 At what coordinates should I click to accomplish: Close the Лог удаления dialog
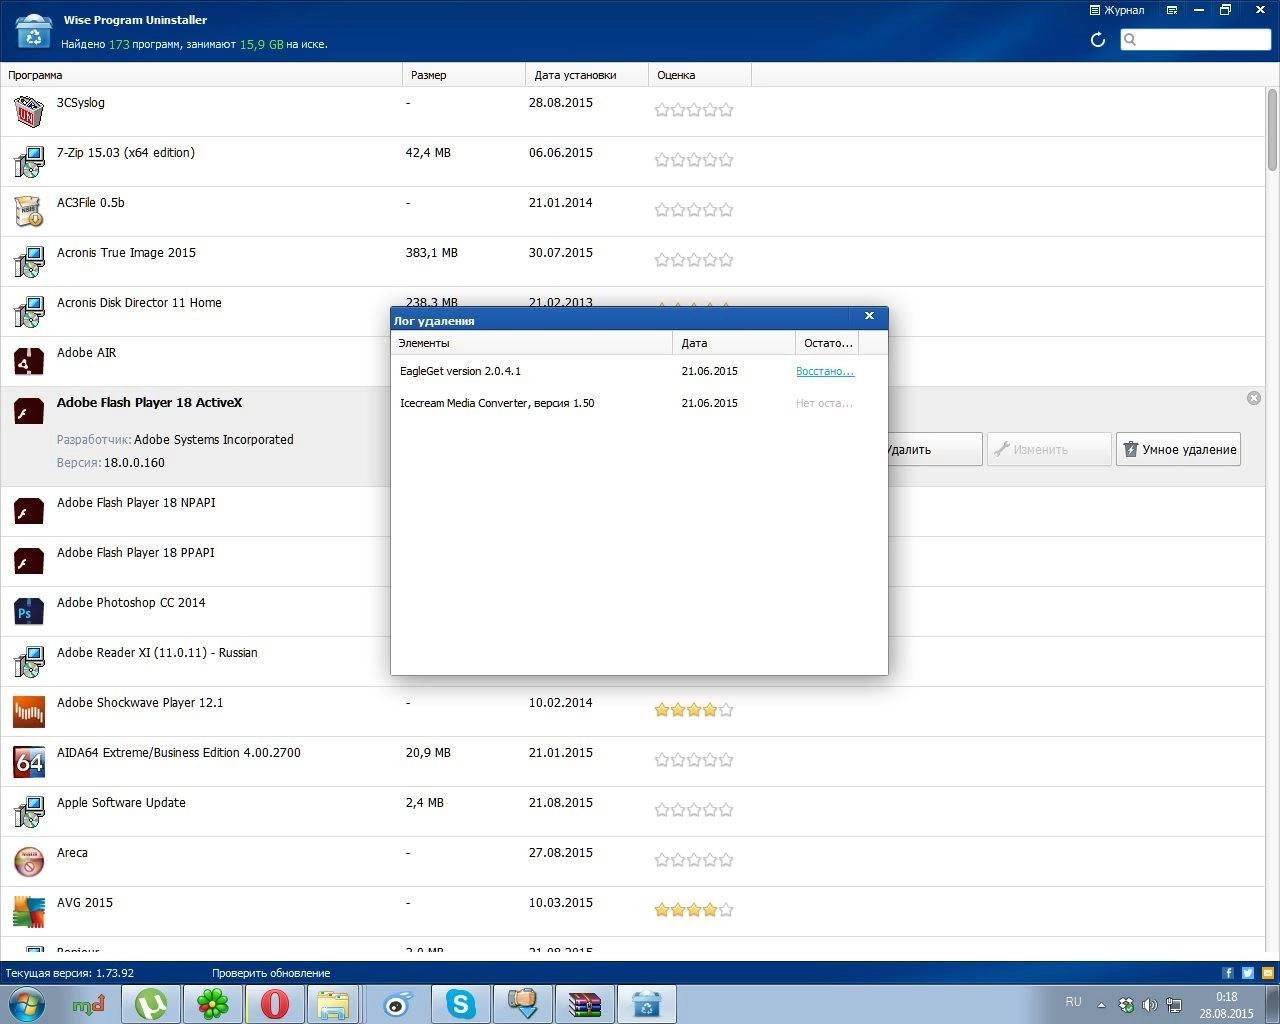point(869,316)
